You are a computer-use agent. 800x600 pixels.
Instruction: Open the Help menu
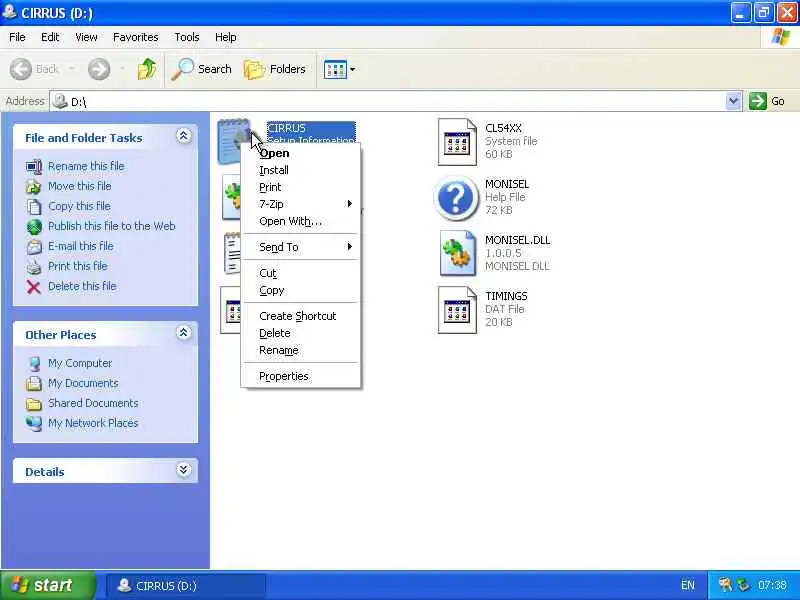[226, 37]
